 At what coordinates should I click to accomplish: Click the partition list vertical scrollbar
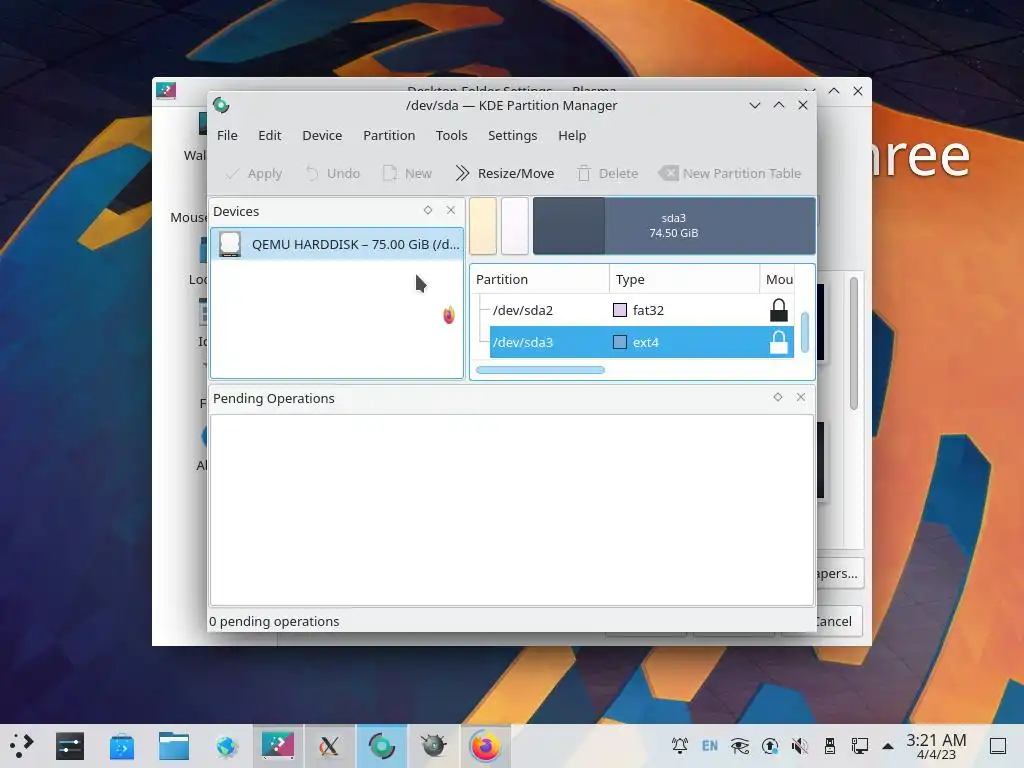point(805,332)
